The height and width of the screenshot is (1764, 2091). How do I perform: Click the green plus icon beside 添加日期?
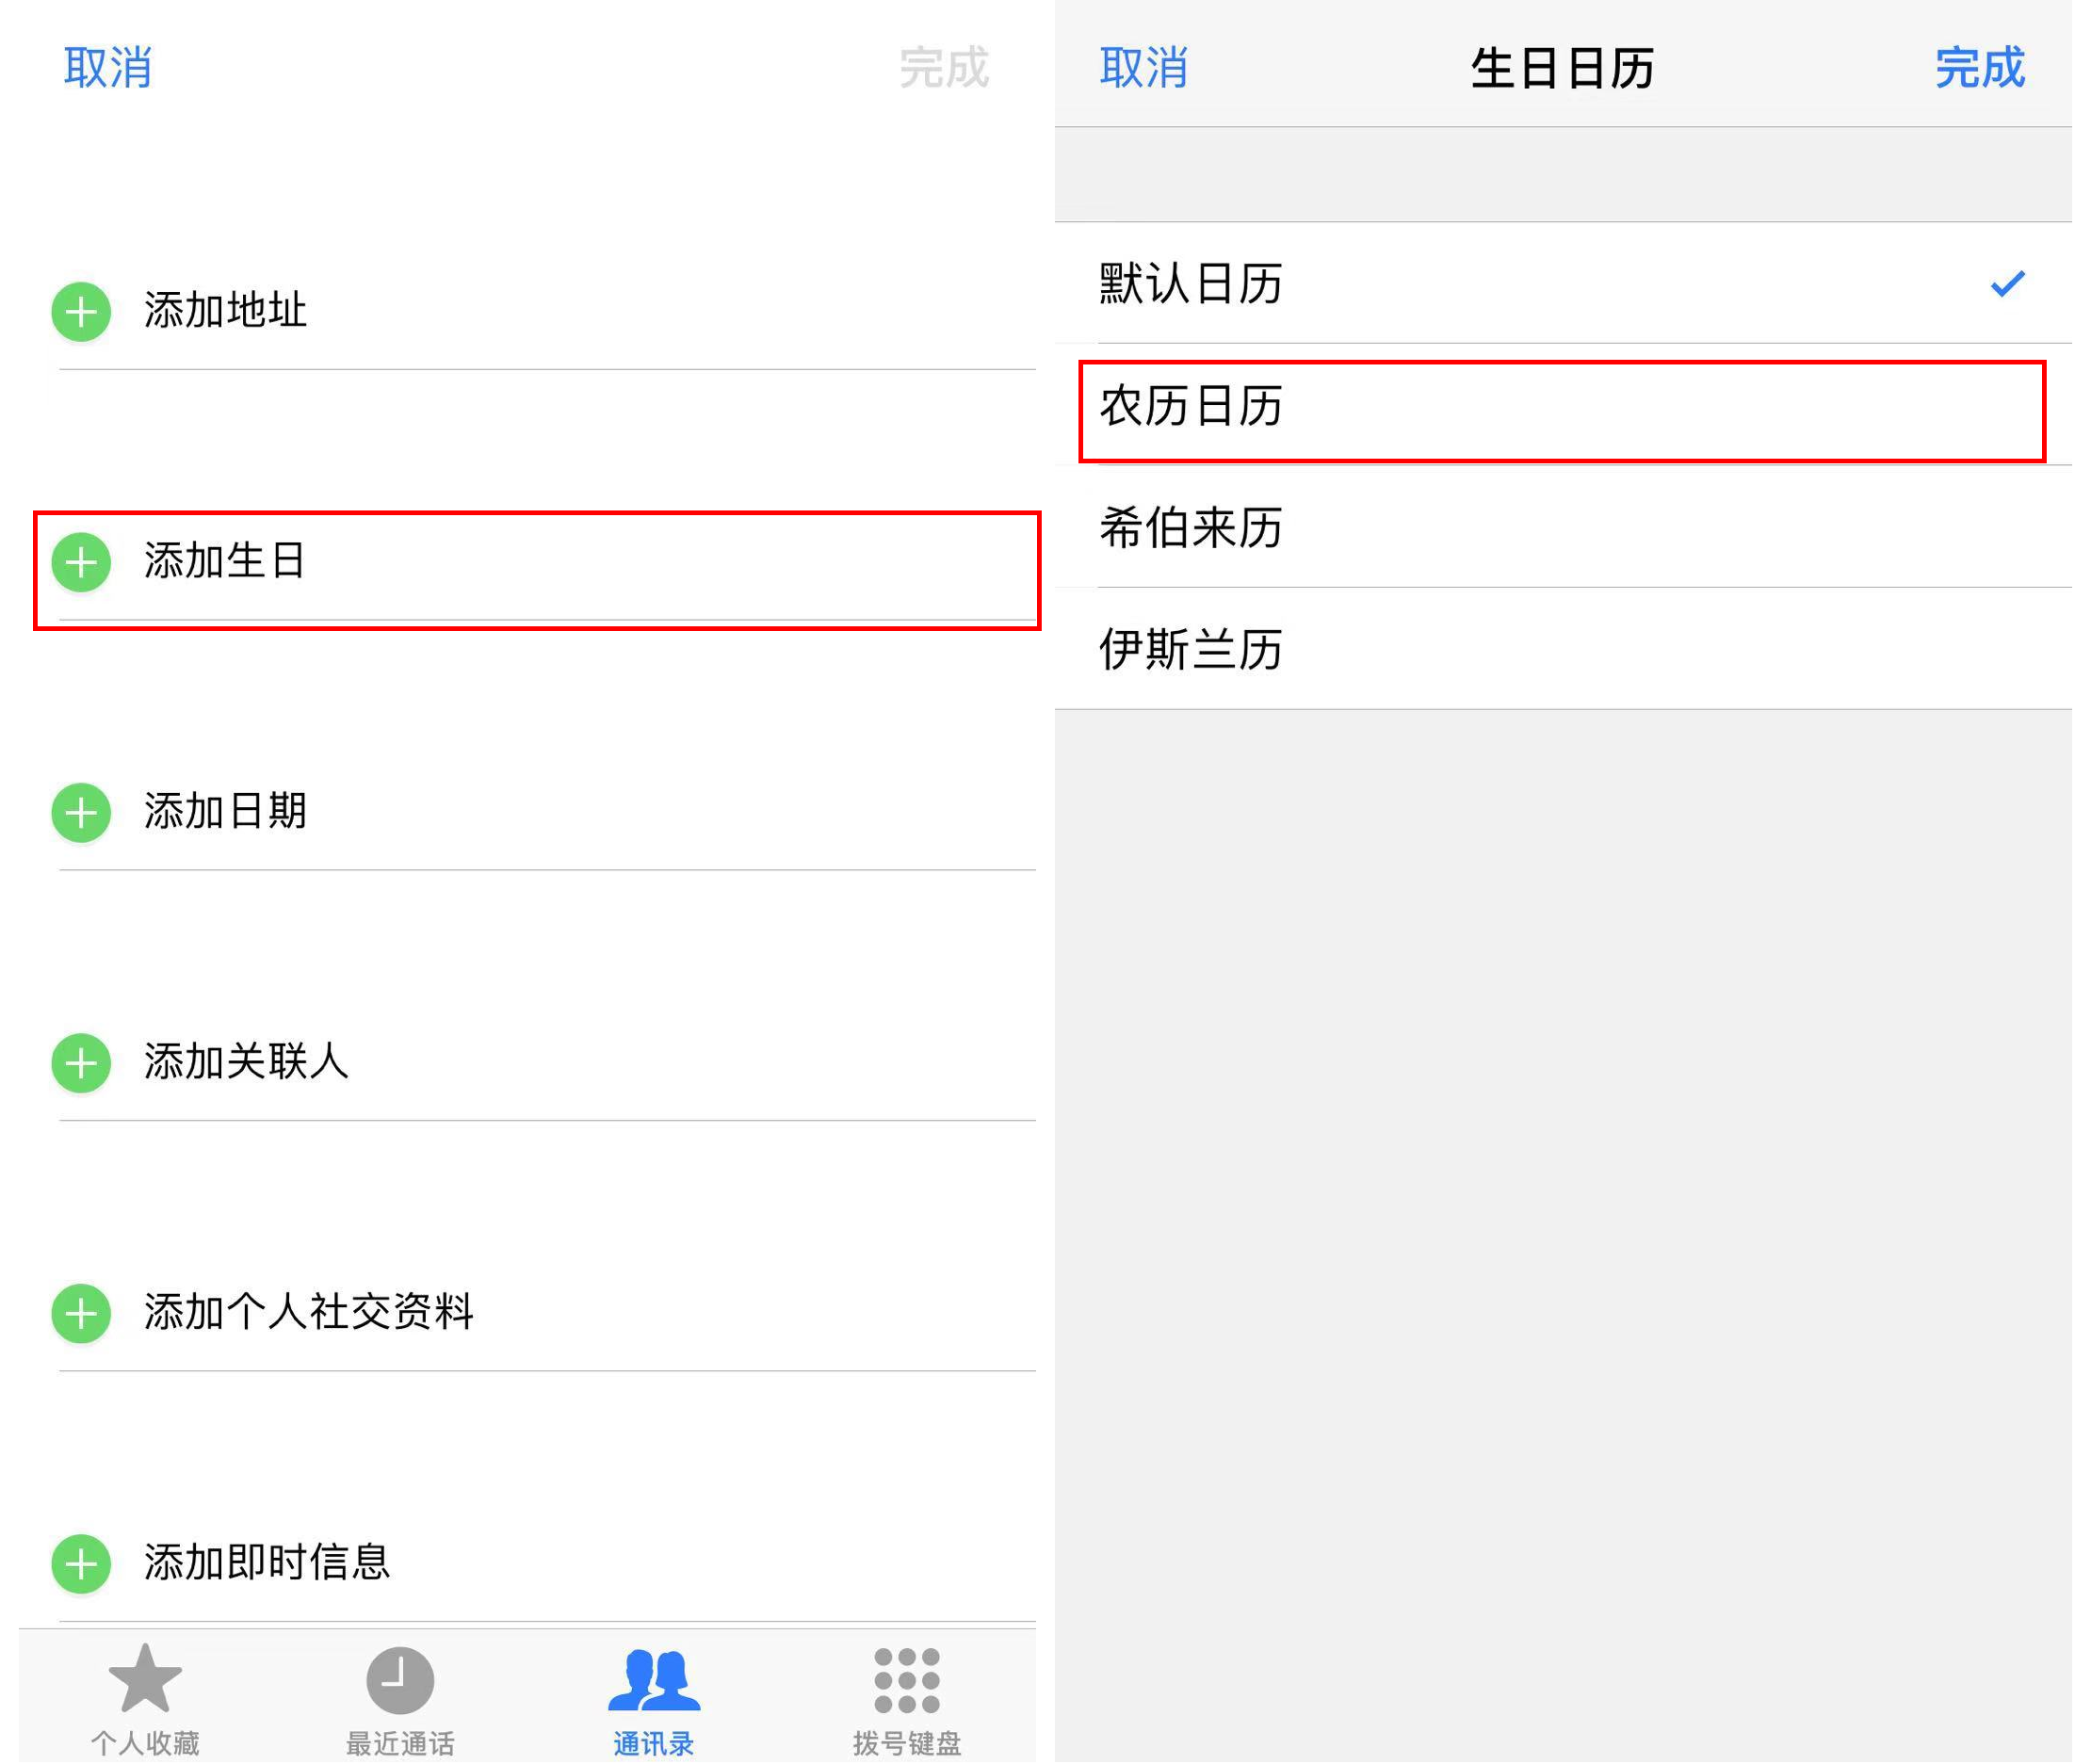click(80, 812)
